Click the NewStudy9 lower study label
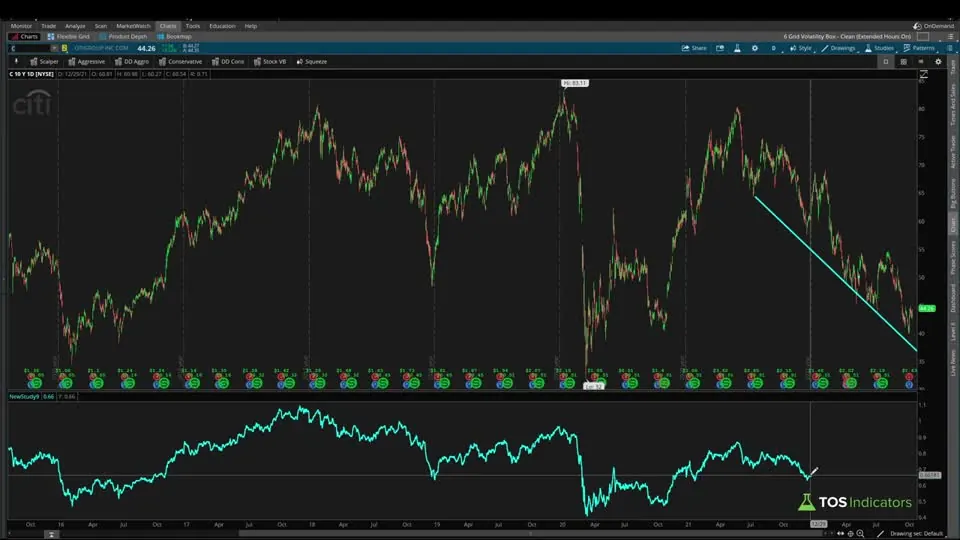The width and height of the screenshot is (960, 540). tap(24, 397)
